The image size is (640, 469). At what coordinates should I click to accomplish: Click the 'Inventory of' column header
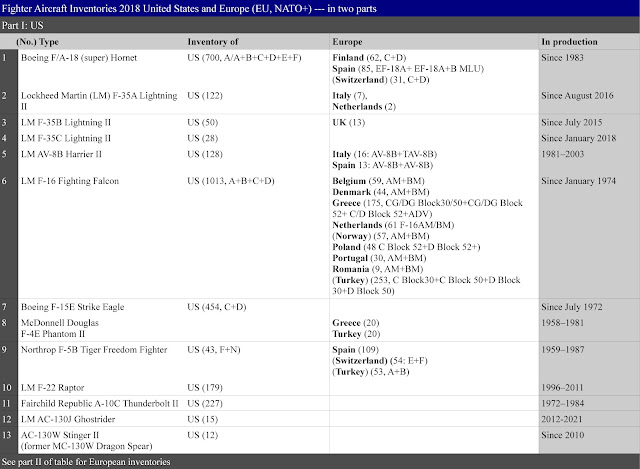point(213,42)
